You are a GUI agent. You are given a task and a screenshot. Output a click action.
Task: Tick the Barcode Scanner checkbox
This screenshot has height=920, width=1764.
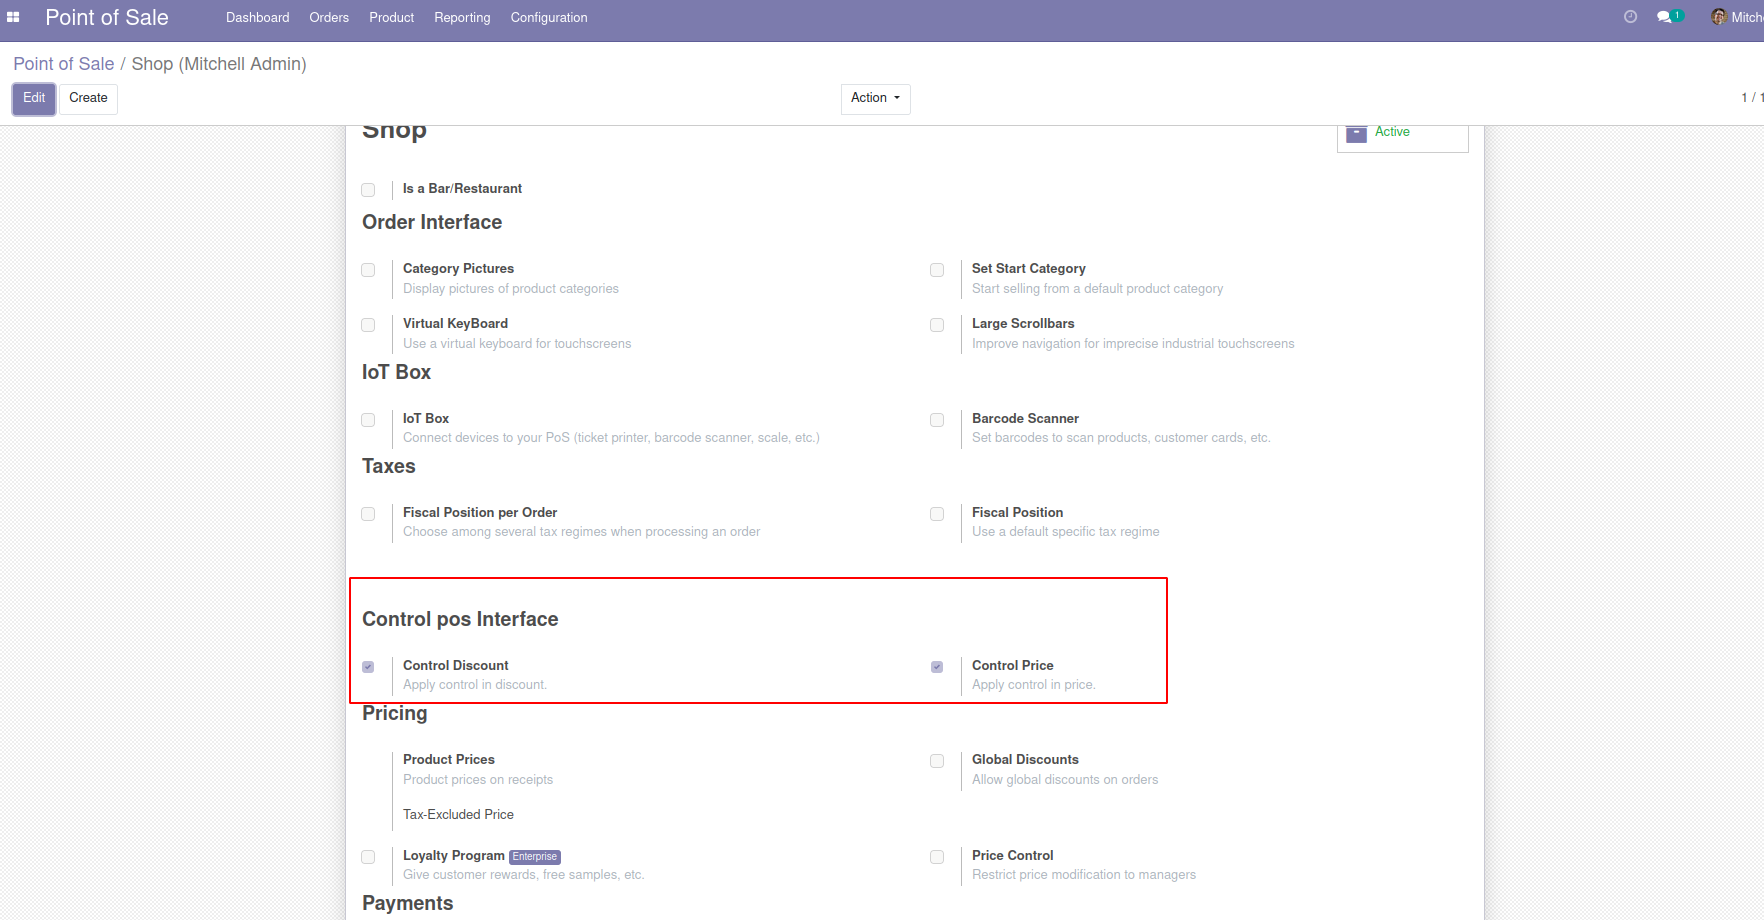pos(937,420)
